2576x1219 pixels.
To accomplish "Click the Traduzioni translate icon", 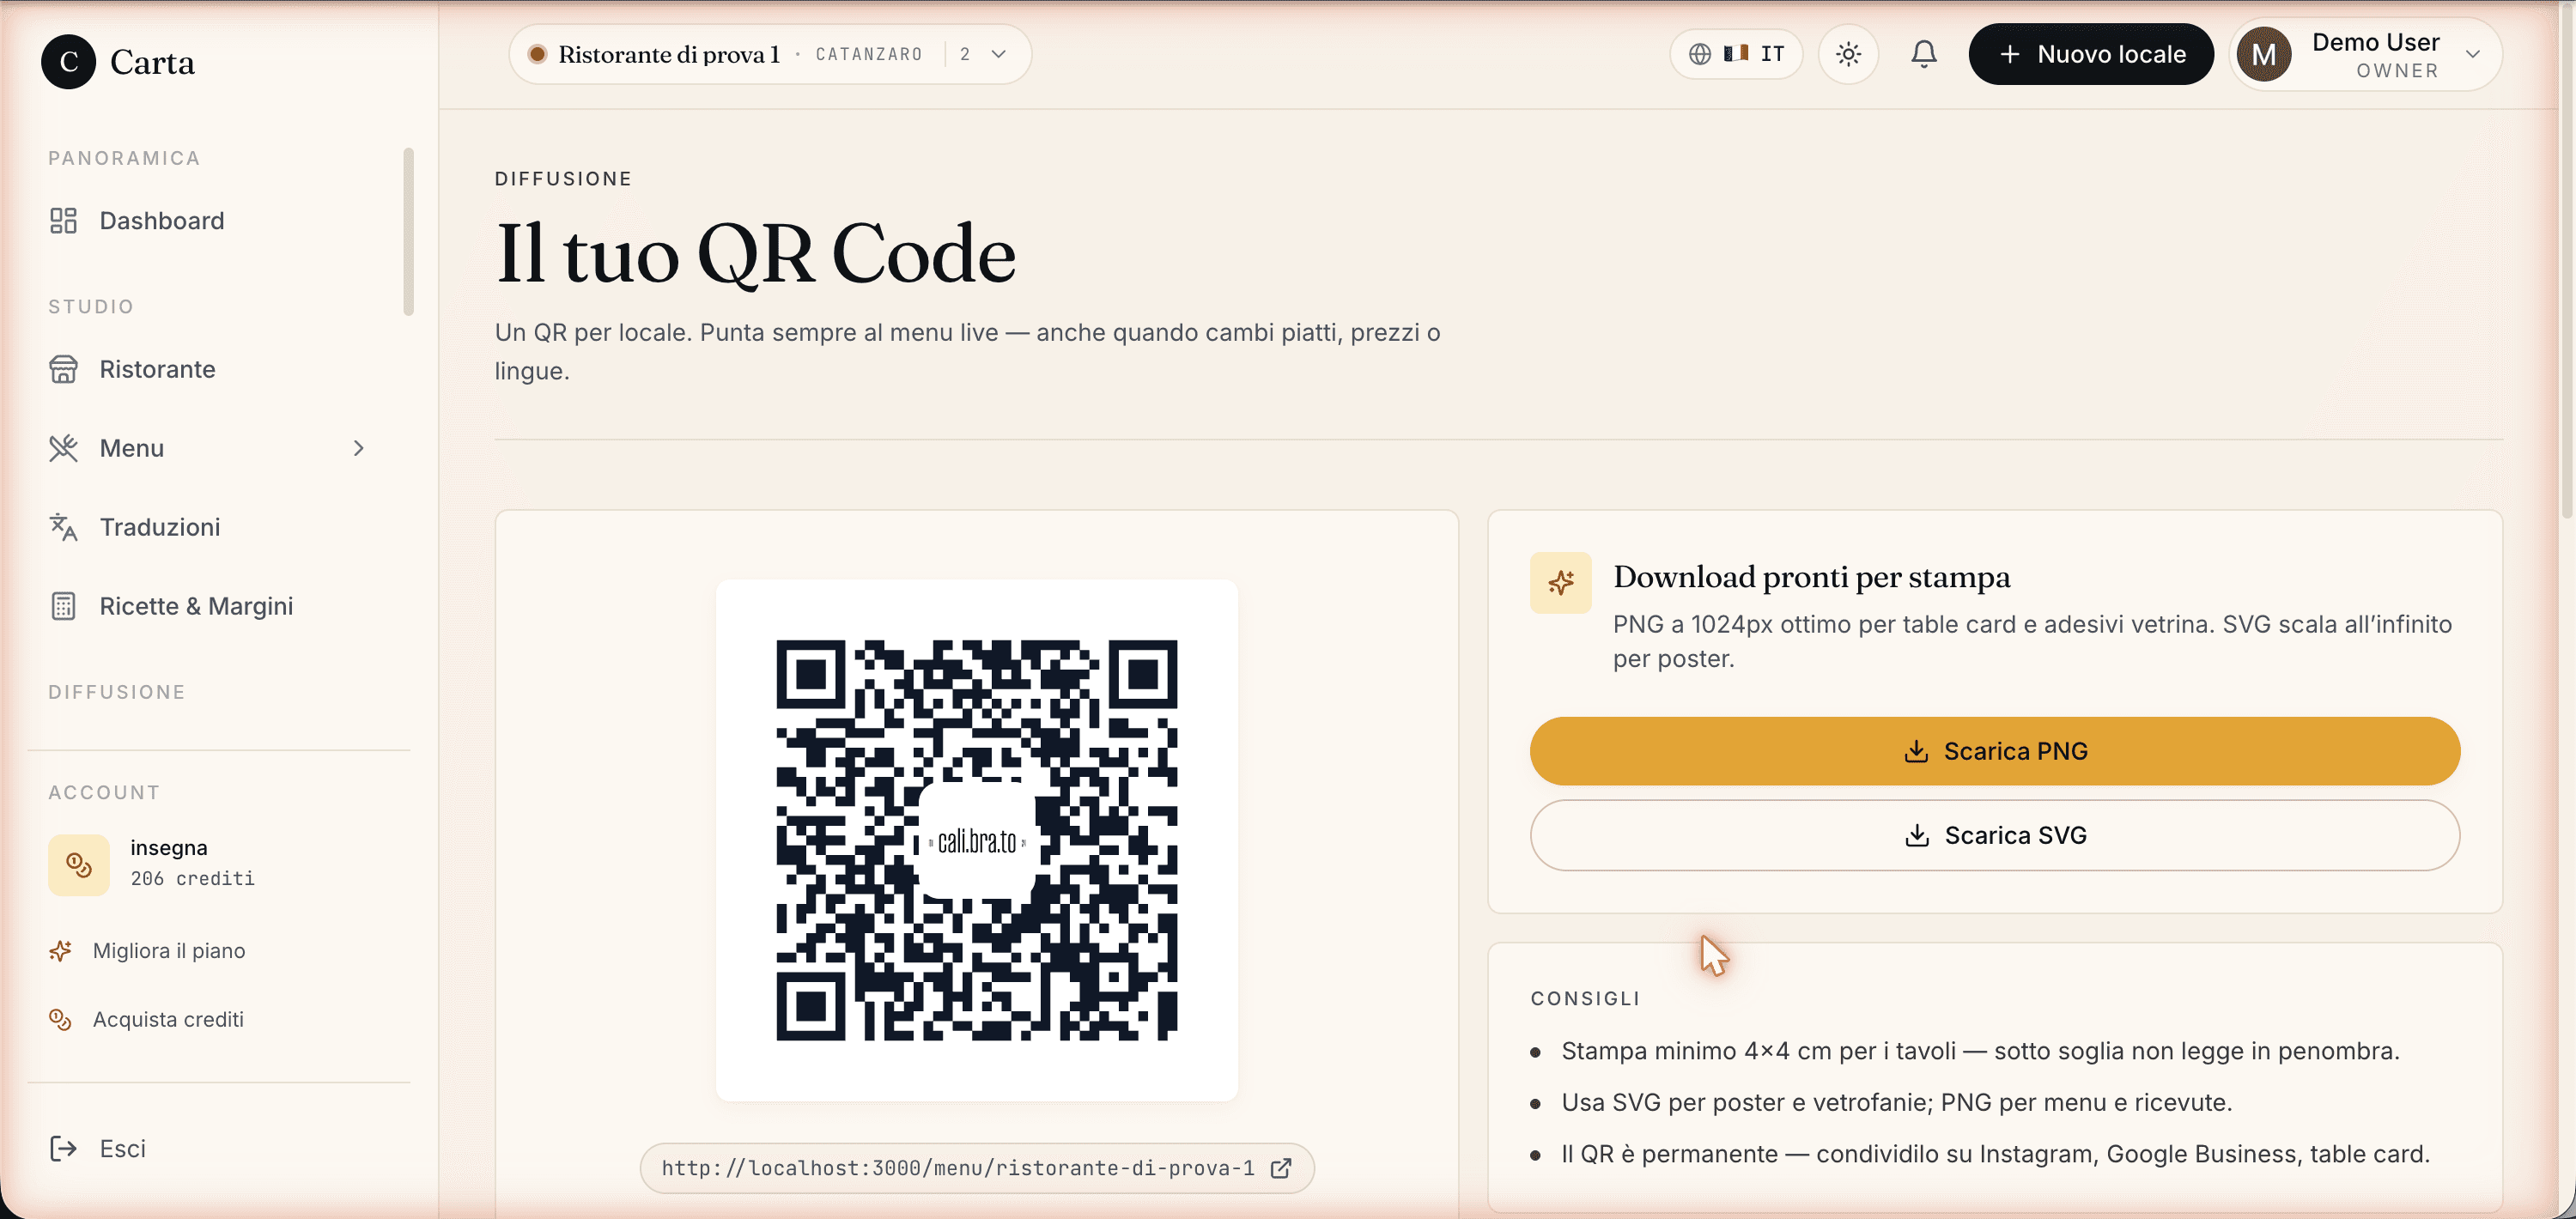I will [x=63, y=527].
